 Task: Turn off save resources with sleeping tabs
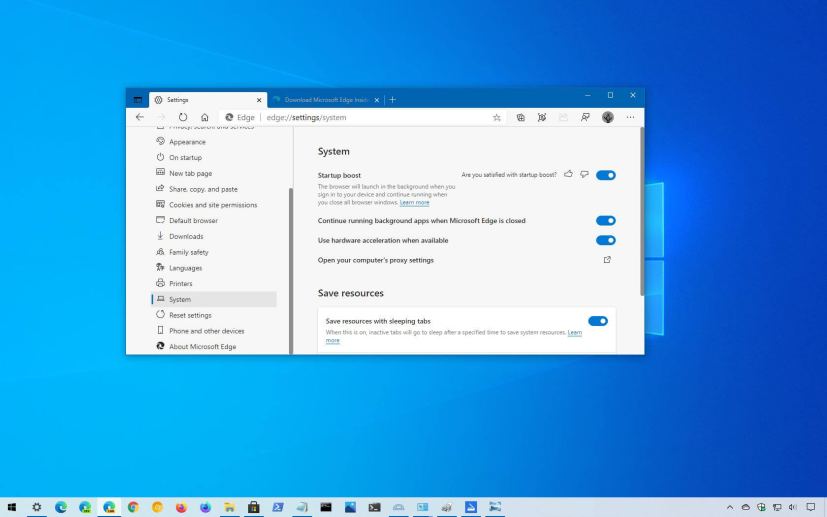tap(598, 321)
